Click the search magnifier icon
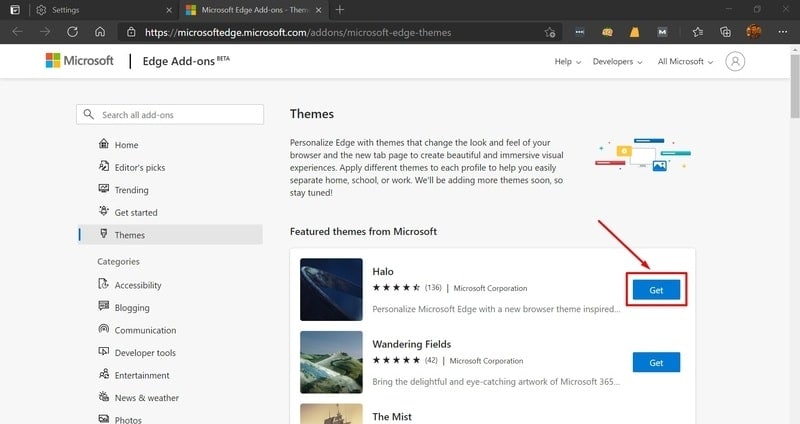Screen dimensions: 800x424 (x=88, y=114)
